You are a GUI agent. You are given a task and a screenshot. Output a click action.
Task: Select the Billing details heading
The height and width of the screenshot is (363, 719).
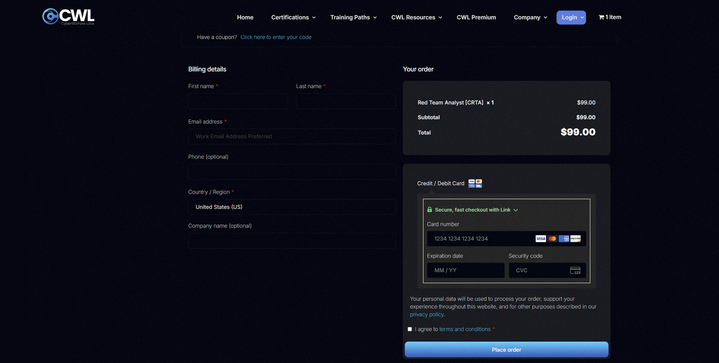tap(207, 69)
